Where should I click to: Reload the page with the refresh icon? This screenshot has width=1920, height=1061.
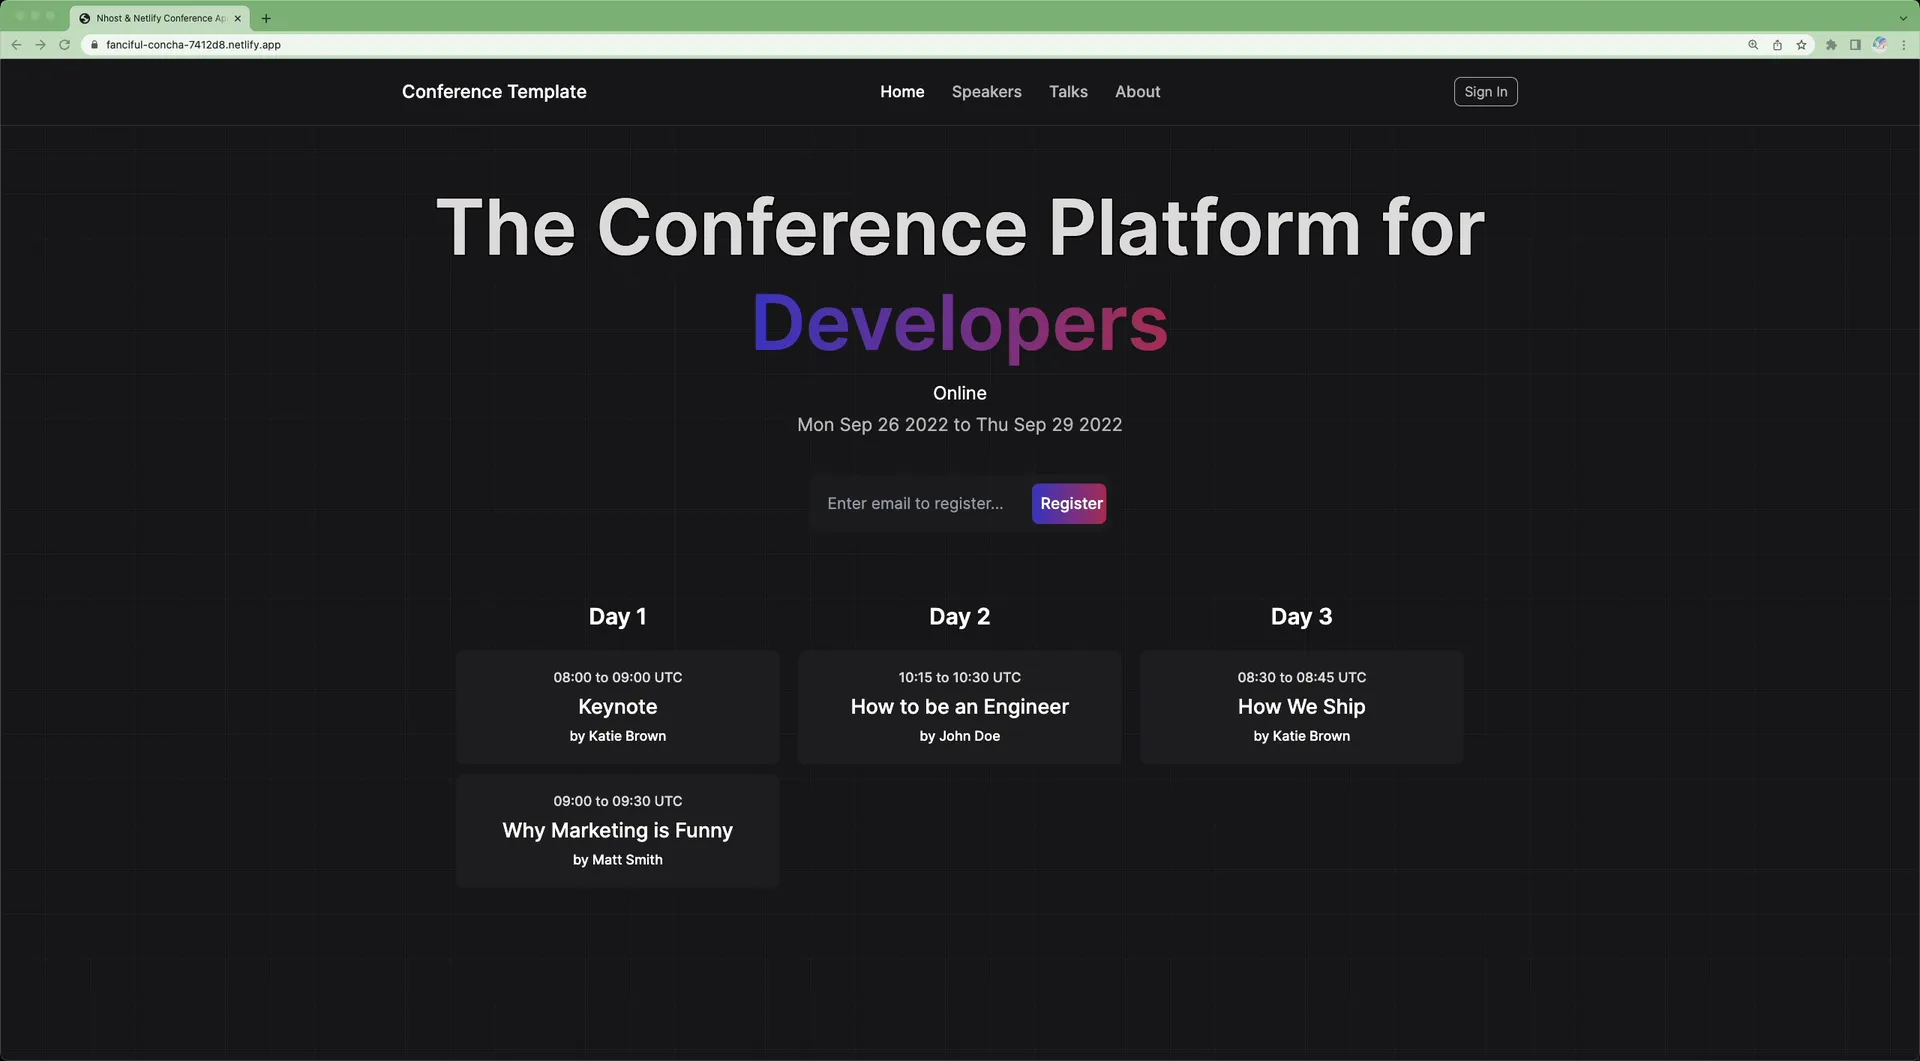[65, 45]
